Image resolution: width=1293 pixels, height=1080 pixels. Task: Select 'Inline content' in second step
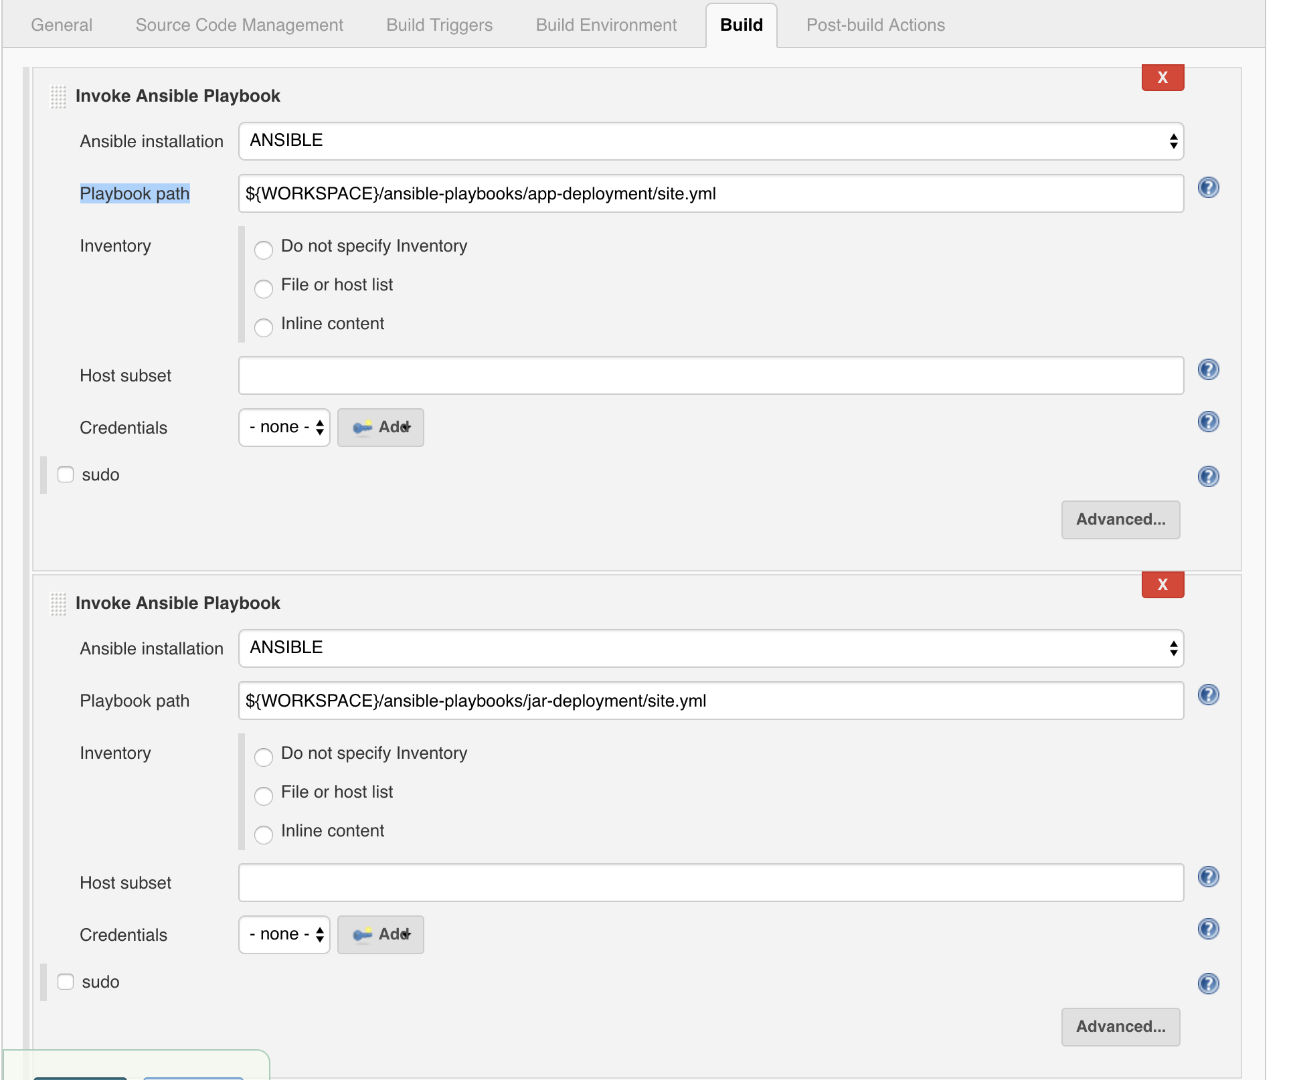tap(264, 834)
